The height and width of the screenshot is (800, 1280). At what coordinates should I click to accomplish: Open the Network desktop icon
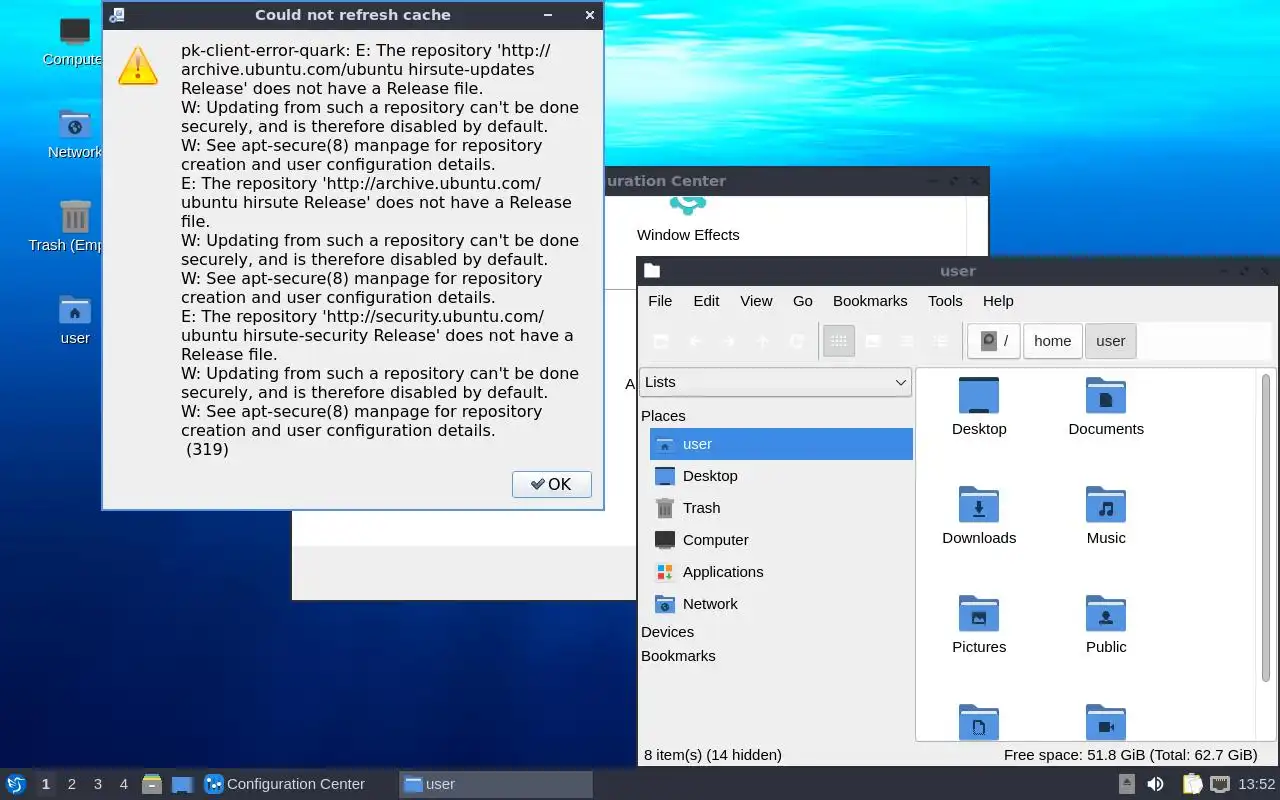click(75, 135)
